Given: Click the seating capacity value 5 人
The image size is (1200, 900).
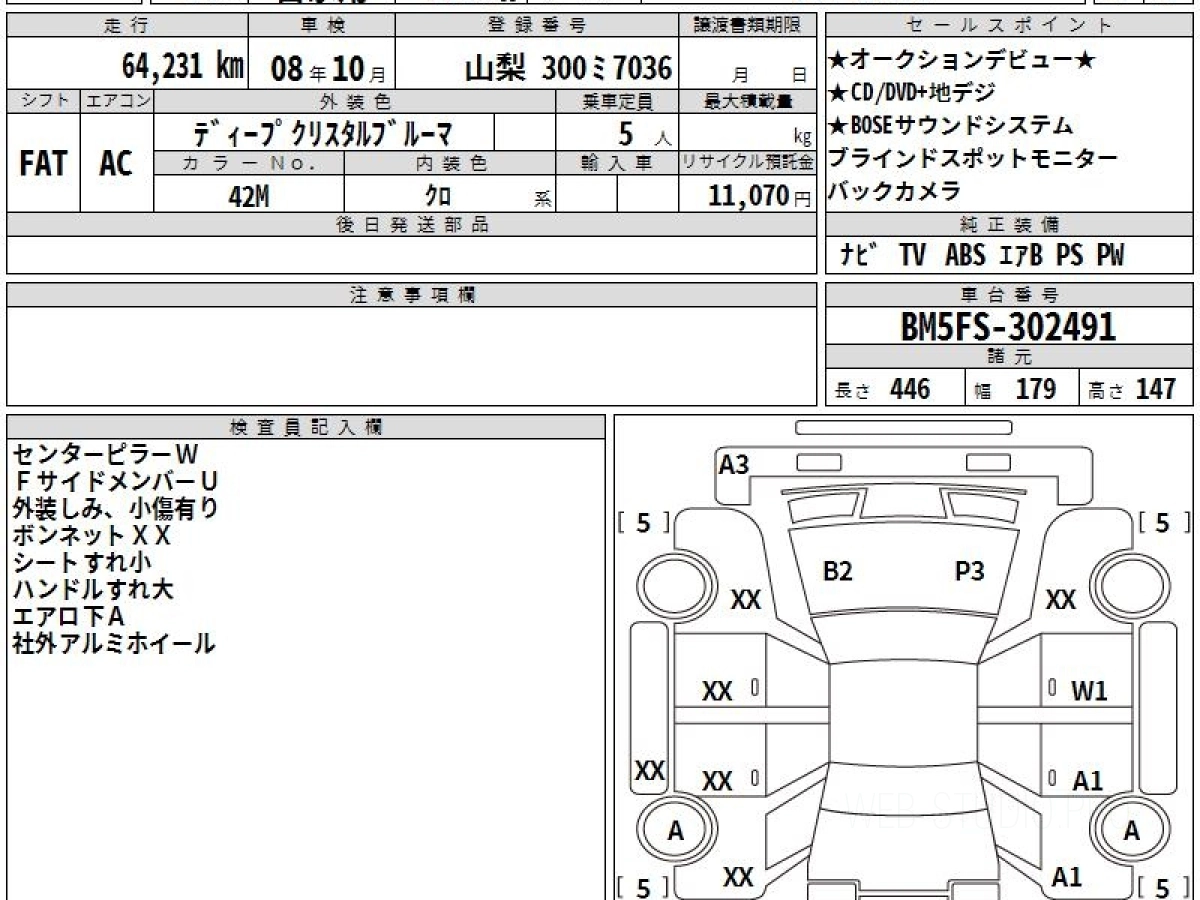Looking at the screenshot, I should [x=644, y=133].
